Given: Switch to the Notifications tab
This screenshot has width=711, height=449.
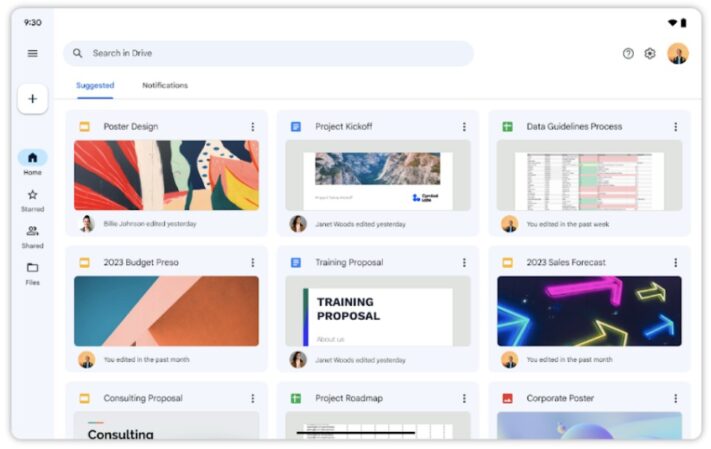Looking at the screenshot, I should coord(165,85).
